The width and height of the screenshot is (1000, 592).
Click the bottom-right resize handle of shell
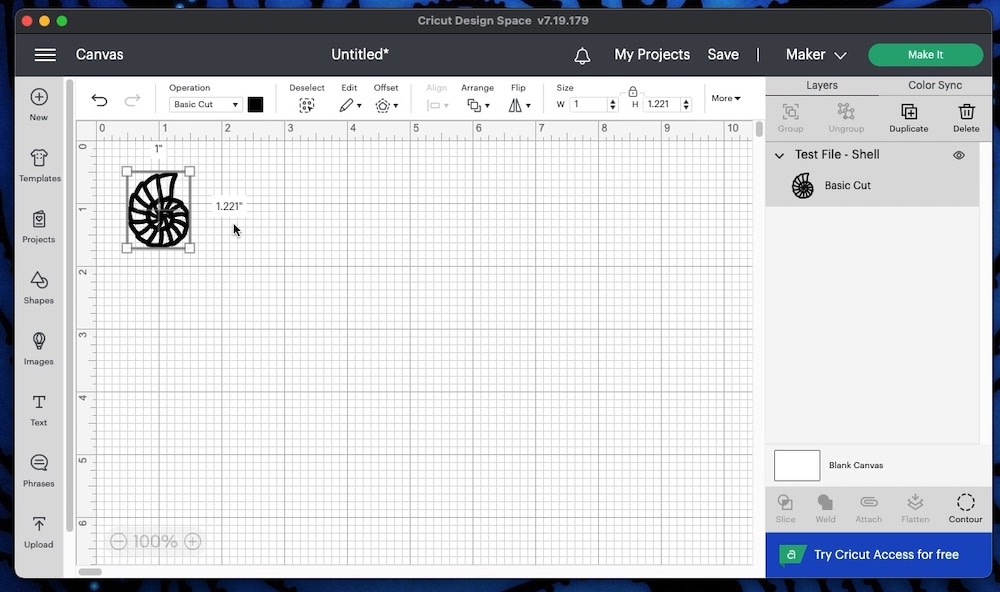coord(189,248)
